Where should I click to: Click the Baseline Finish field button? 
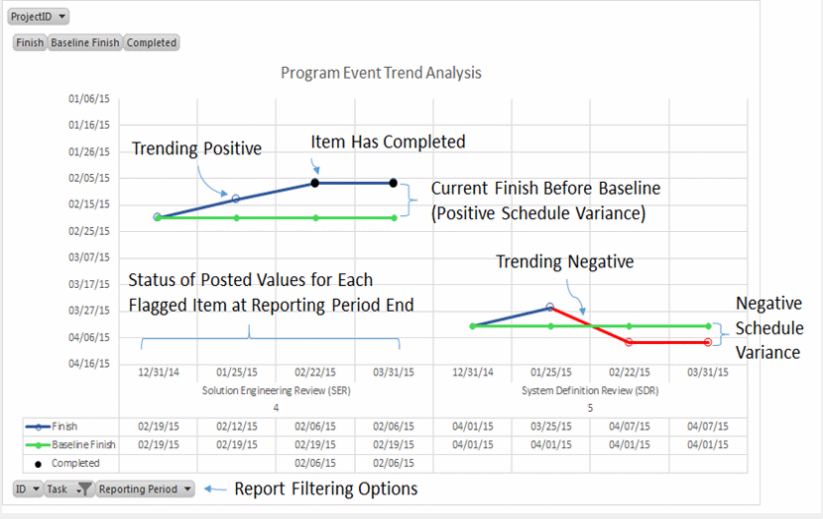tap(85, 43)
